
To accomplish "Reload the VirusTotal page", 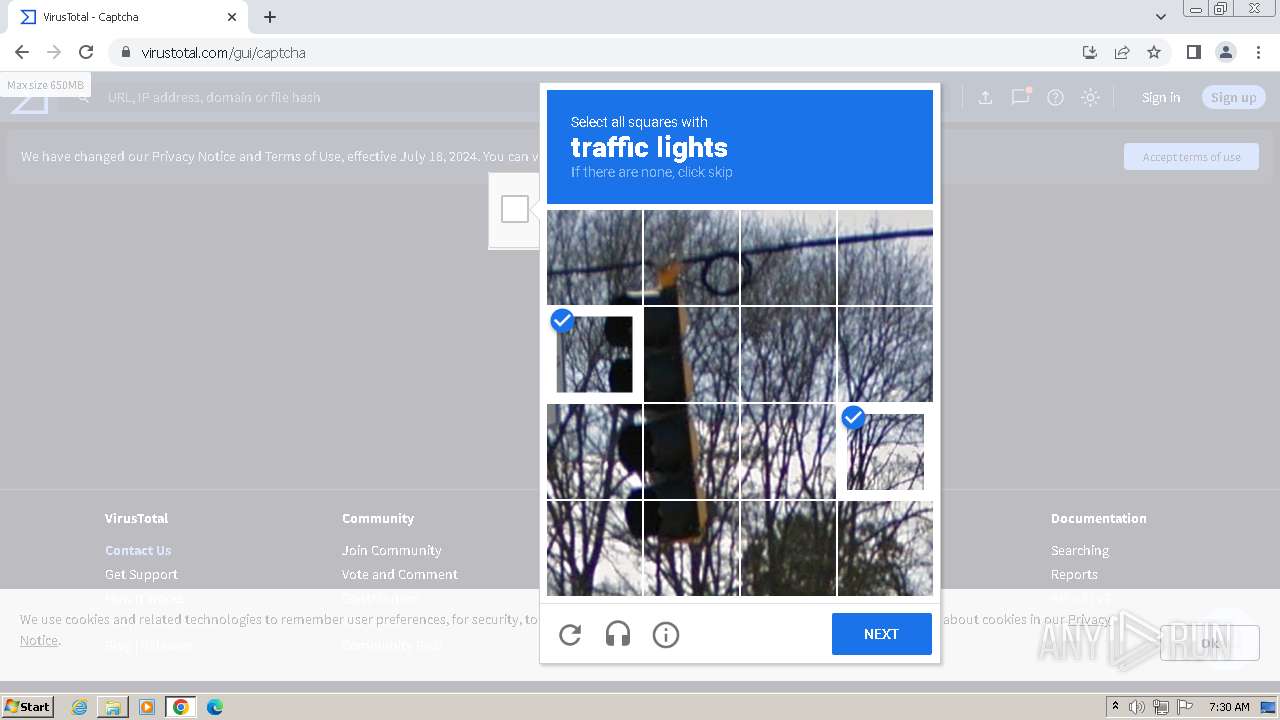I will coord(86,52).
